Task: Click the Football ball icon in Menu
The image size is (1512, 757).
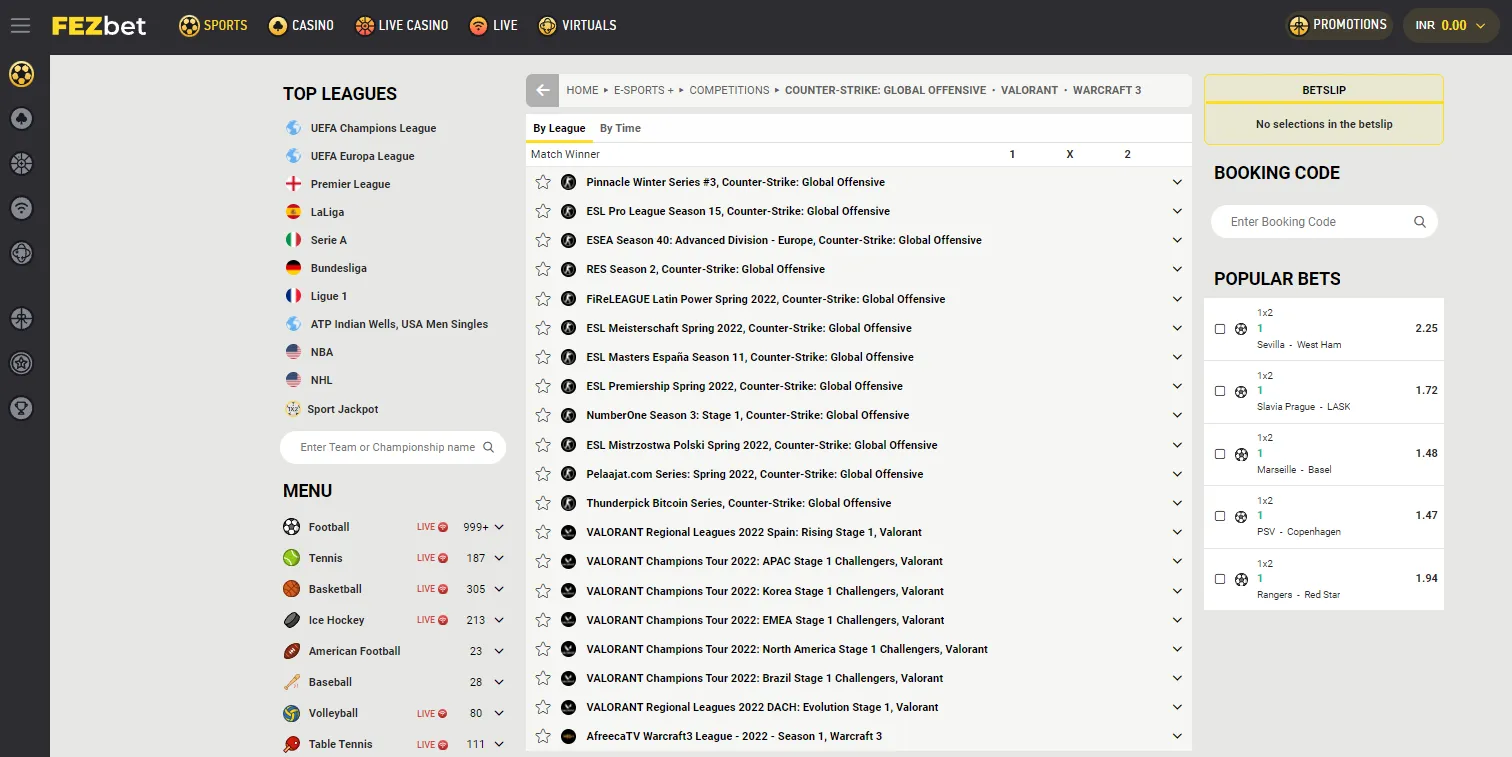Action: pyautogui.click(x=291, y=527)
